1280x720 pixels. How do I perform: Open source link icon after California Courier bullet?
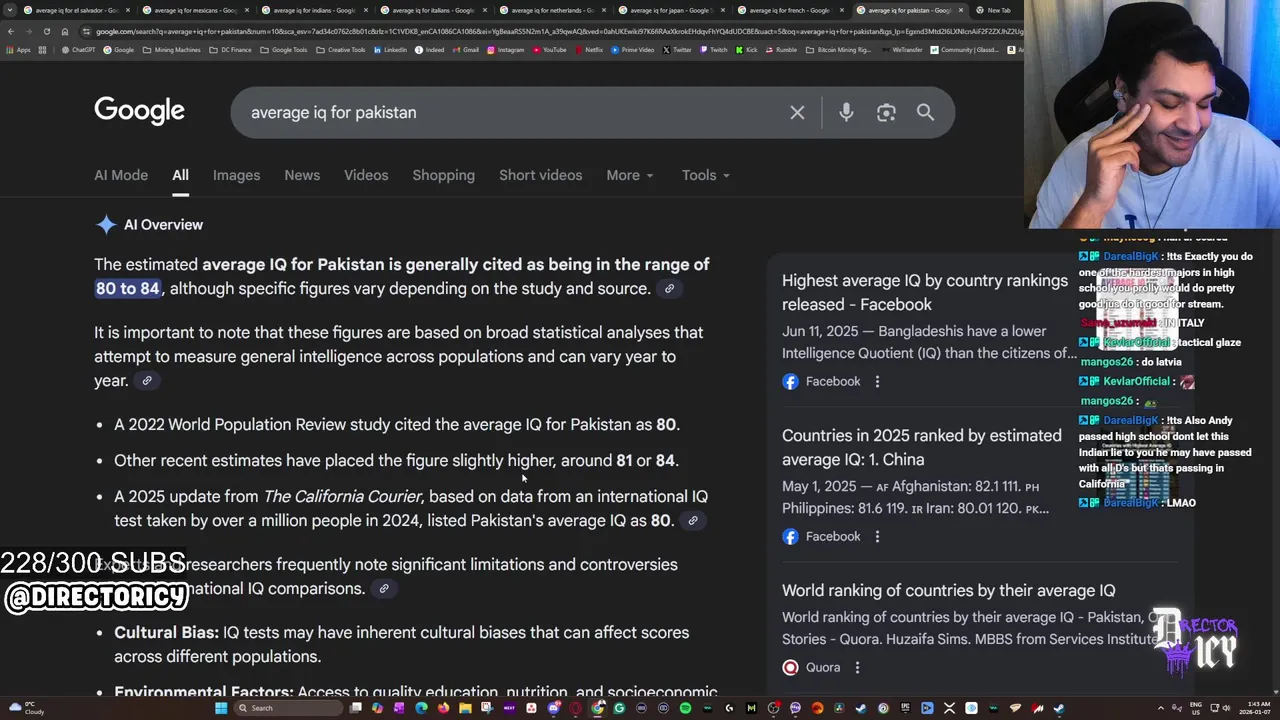(x=692, y=521)
